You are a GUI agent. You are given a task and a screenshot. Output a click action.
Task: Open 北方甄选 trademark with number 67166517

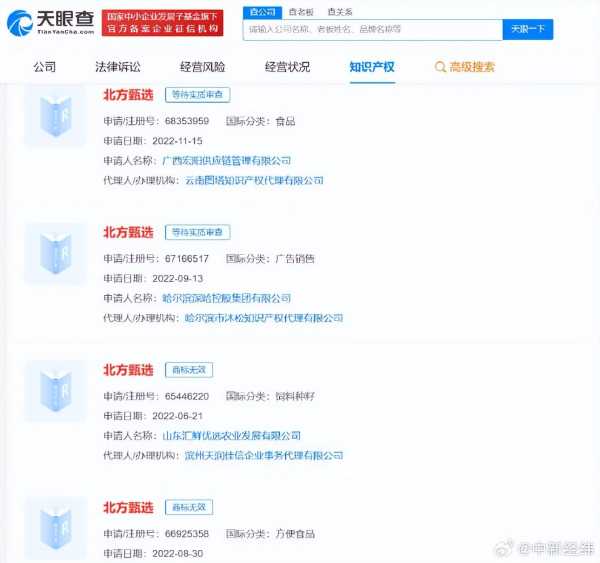(128, 232)
